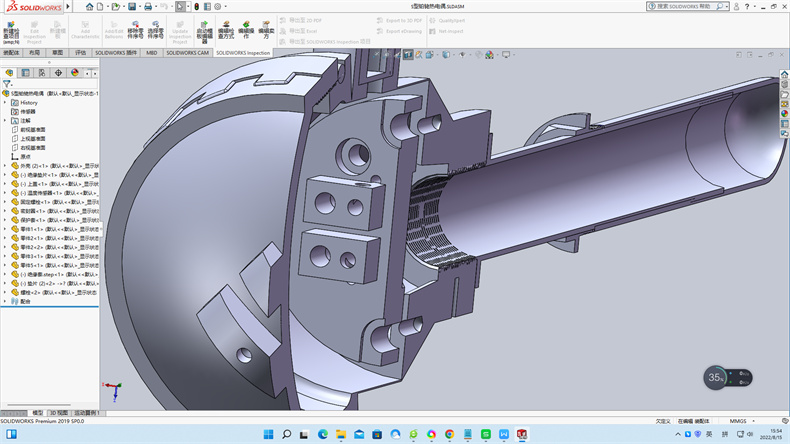Open the PropertyManager panel tab

25,73
